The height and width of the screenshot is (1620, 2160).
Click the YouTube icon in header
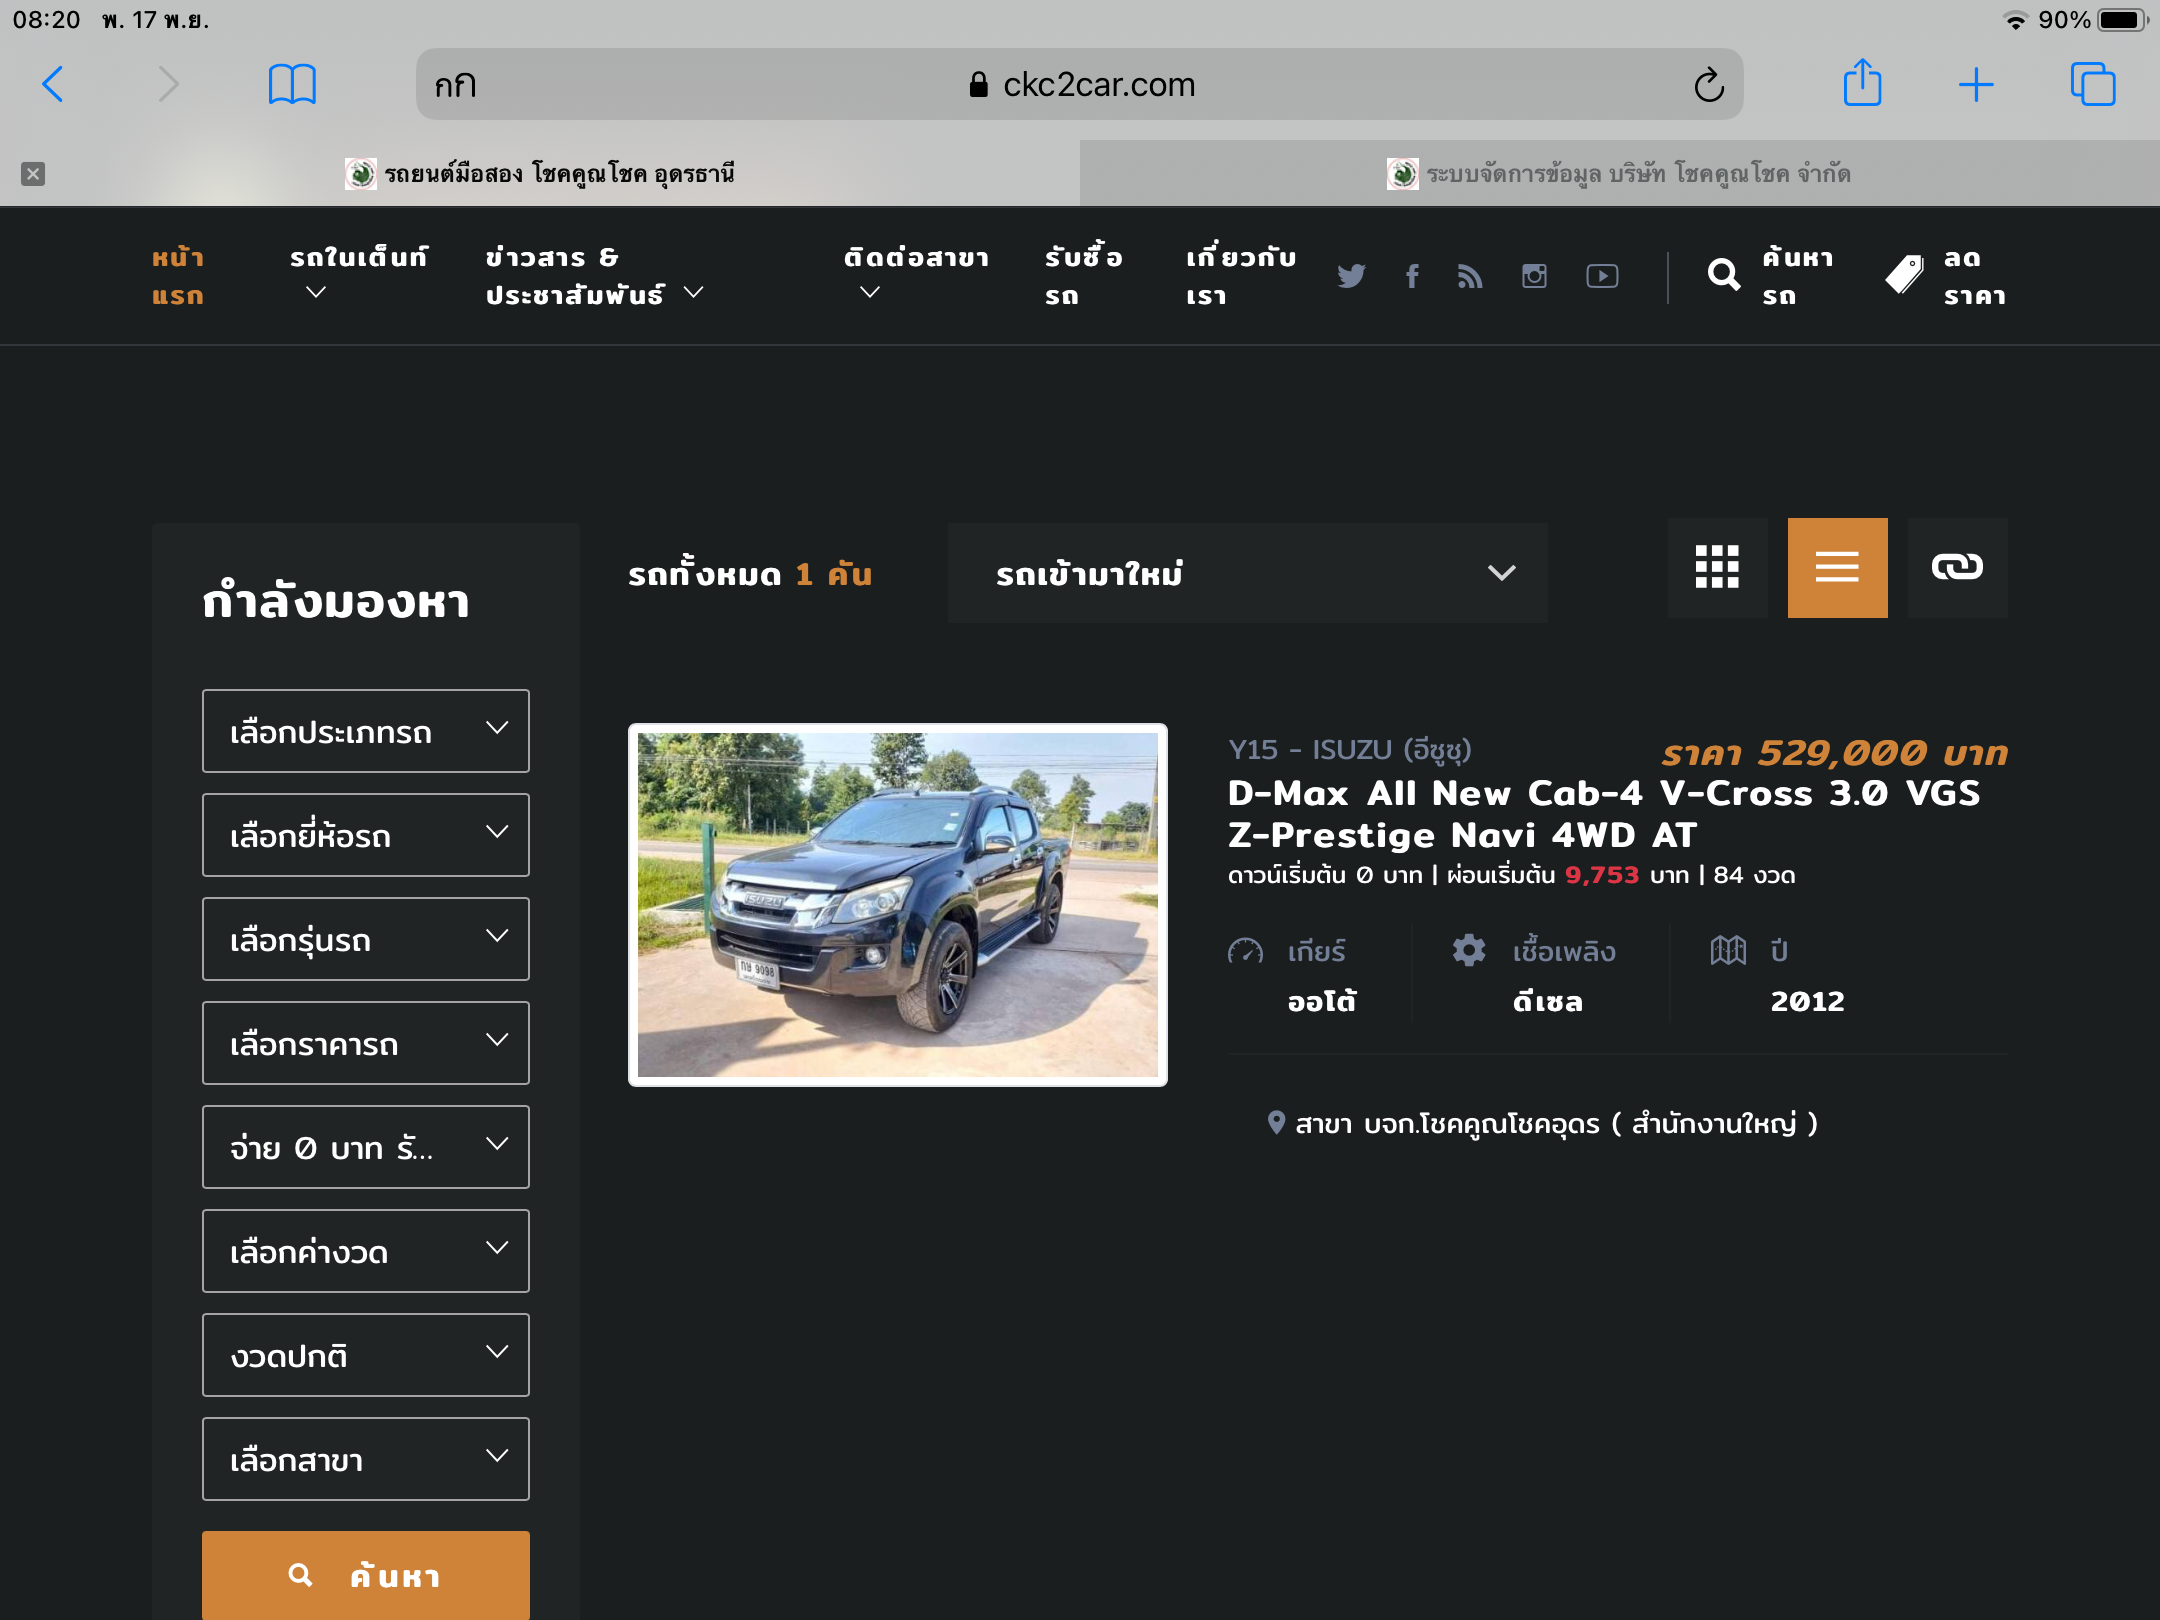click(1602, 276)
